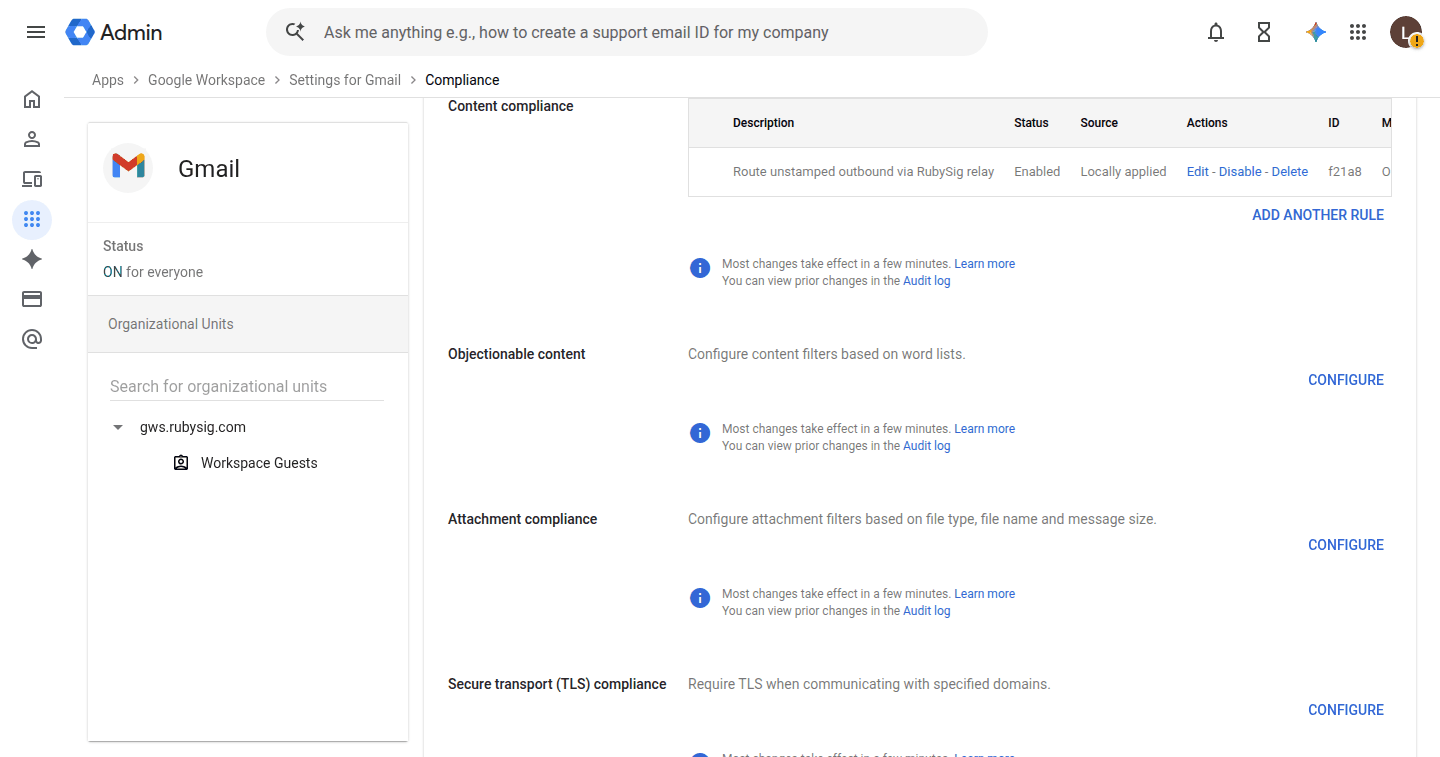Click info icon under Objectionable content
The width and height of the screenshot is (1440, 757).
tap(700, 433)
